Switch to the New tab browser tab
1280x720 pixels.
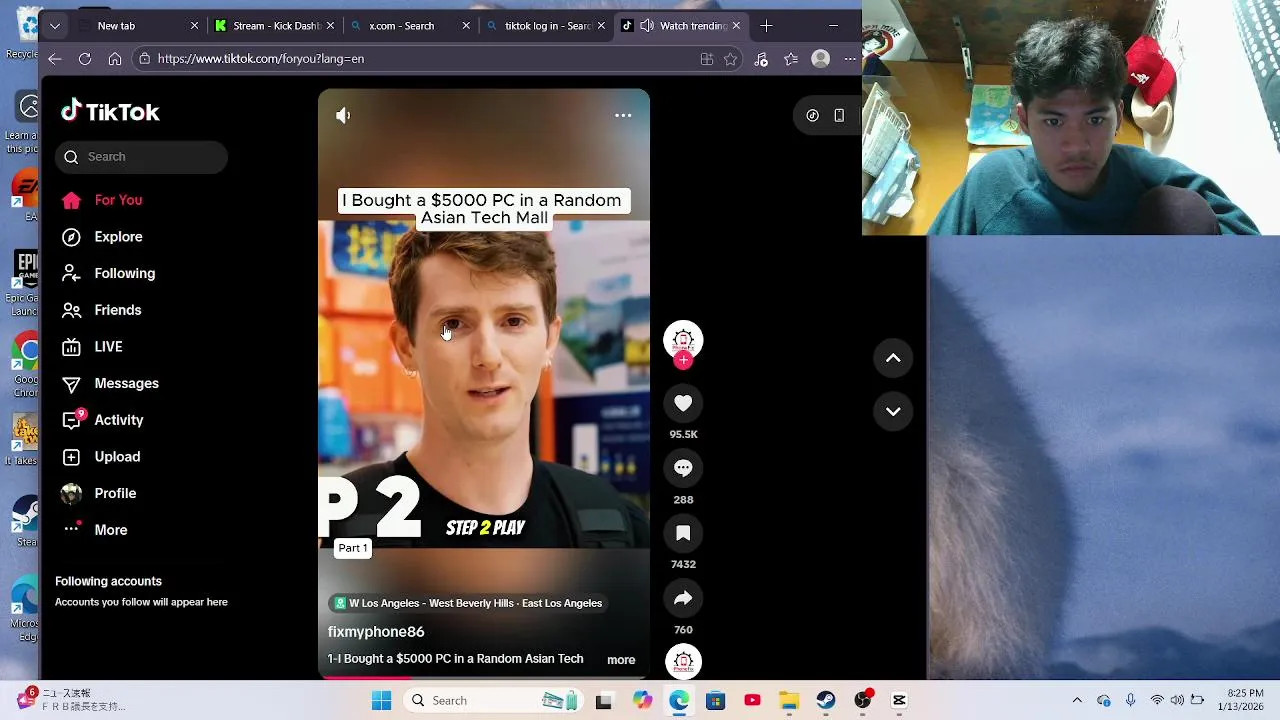click(x=137, y=26)
